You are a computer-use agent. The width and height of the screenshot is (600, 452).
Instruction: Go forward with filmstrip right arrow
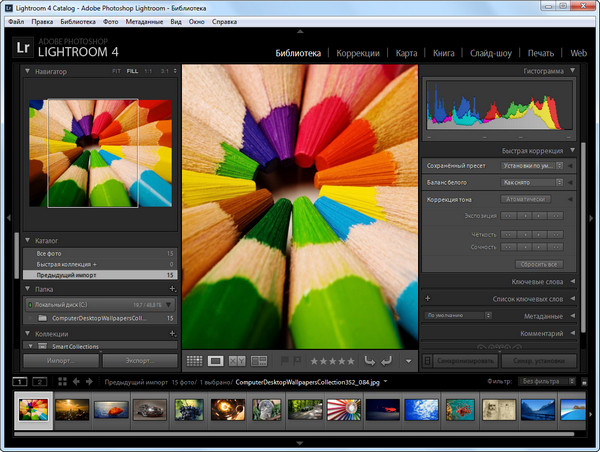[90, 382]
